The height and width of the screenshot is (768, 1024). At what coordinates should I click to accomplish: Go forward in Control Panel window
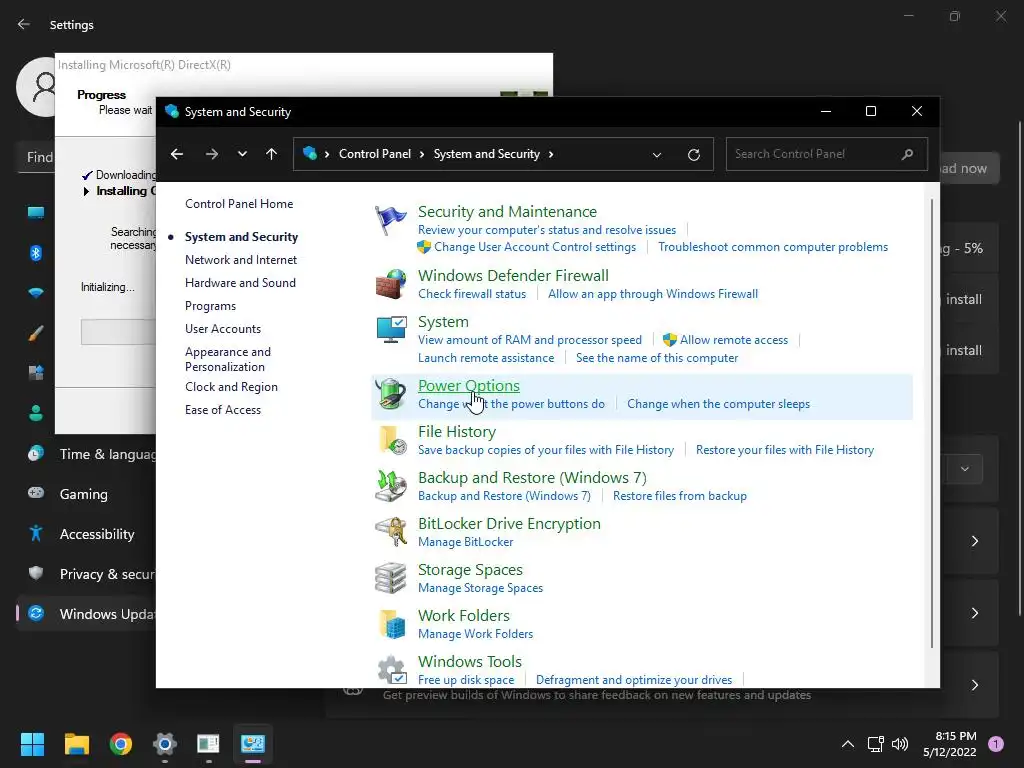pyautogui.click(x=212, y=154)
